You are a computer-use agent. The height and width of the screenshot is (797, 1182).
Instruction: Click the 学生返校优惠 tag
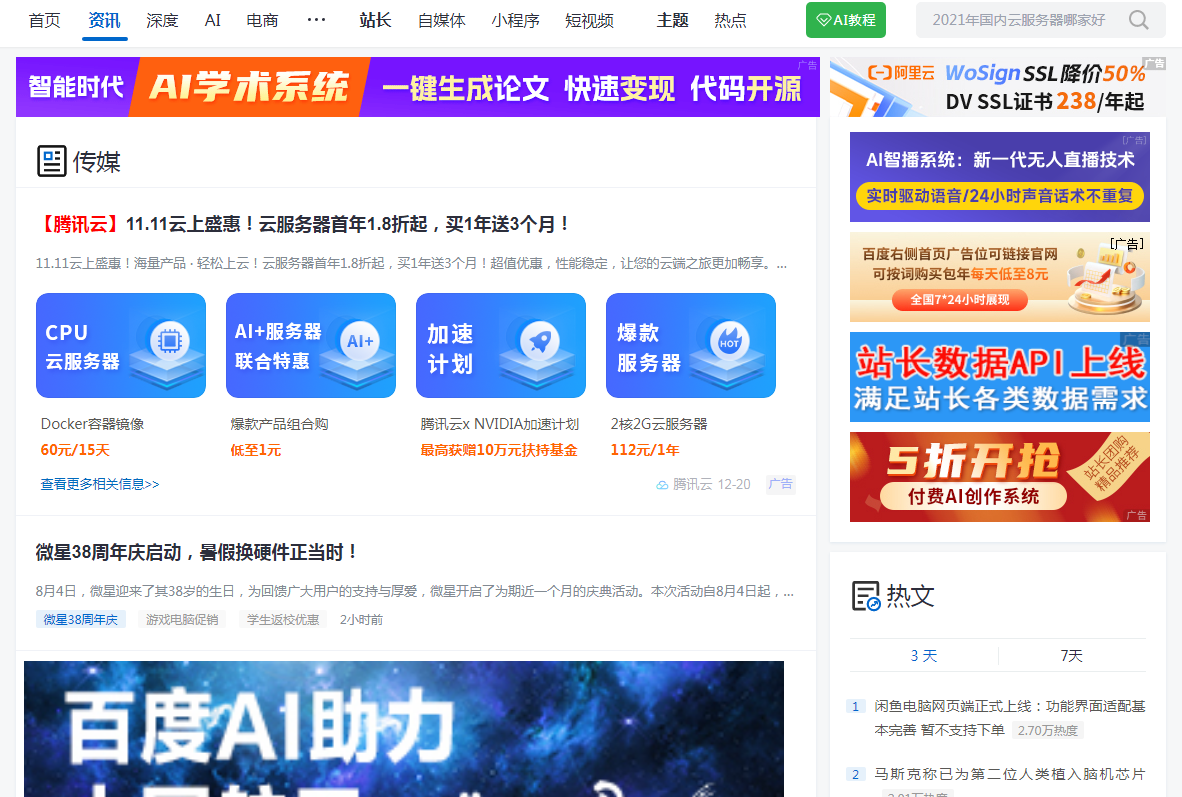pyautogui.click(x=283, y=619)
